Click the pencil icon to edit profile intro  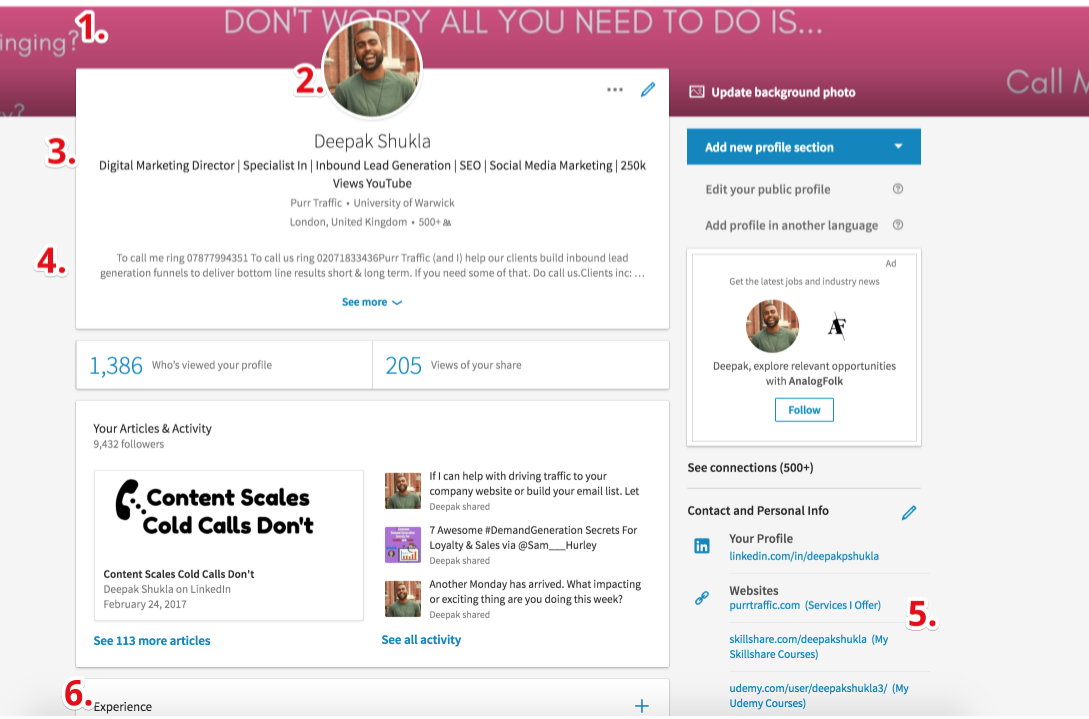click(x=647, y=89)
